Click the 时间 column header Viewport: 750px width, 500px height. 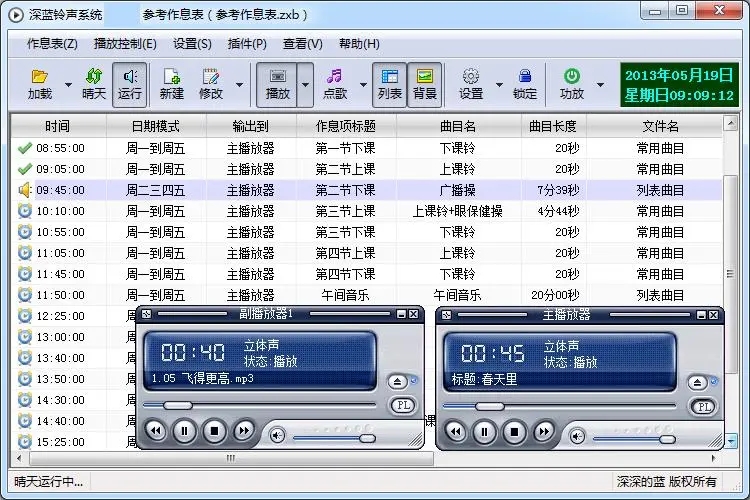tap(58, 126)
